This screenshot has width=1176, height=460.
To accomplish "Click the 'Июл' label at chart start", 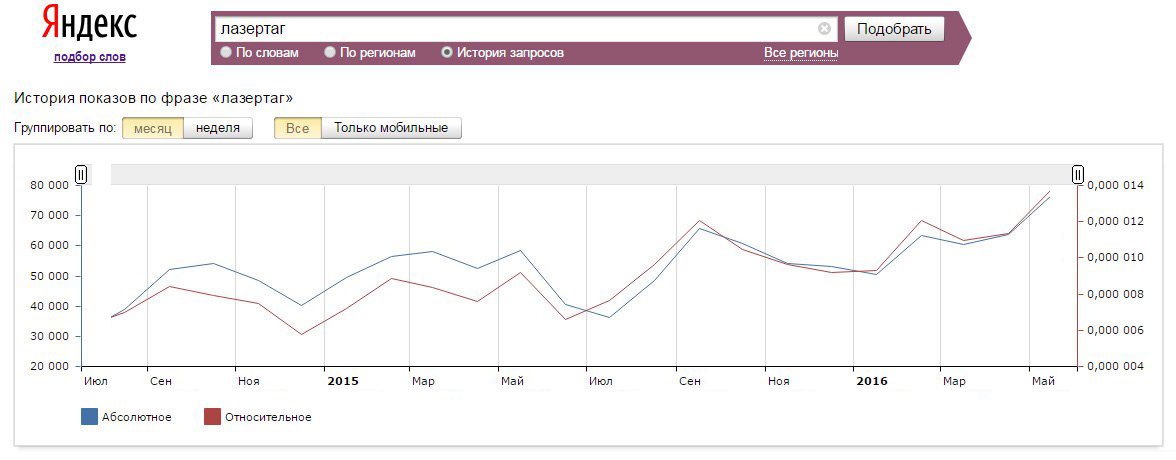I will (96, 382).
